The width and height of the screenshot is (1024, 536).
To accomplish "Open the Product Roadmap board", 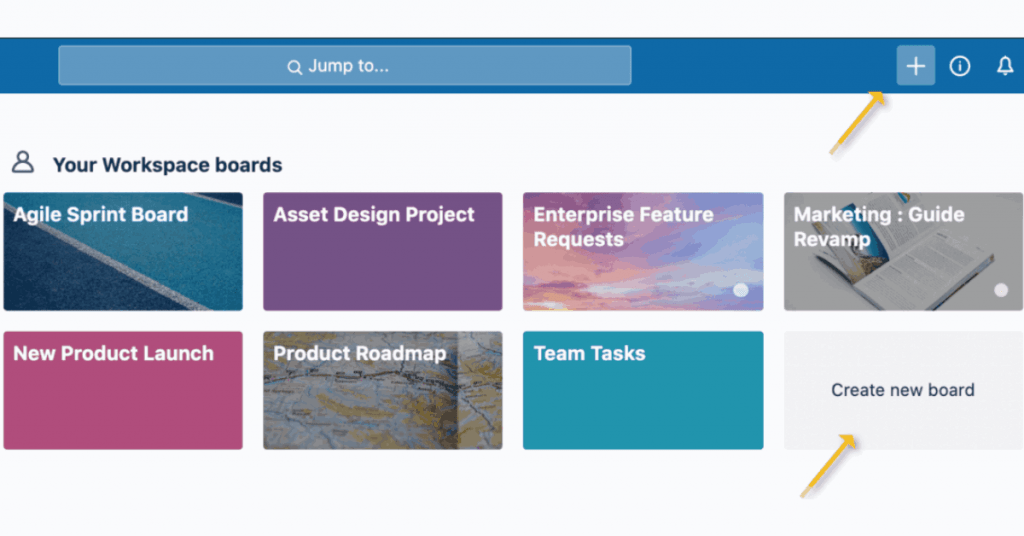I will [x=383, y=390].
